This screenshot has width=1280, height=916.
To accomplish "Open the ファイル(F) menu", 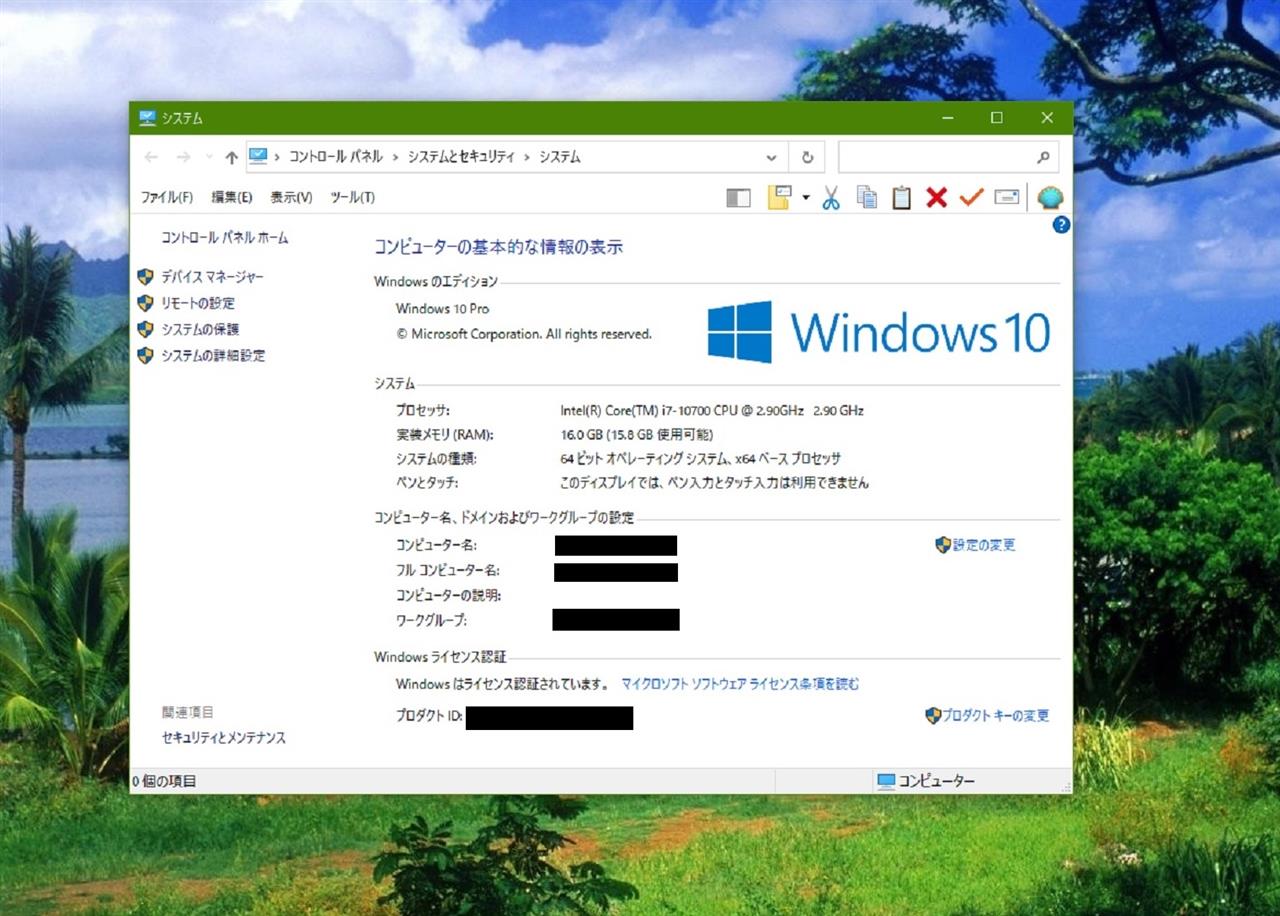I will [x=167, y=198].
